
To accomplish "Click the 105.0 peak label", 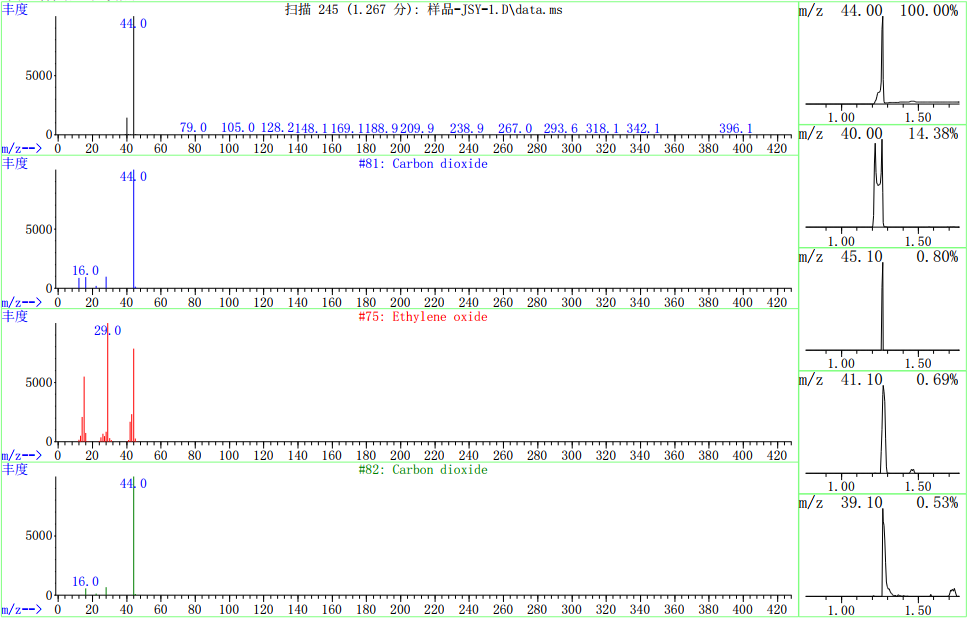I will click(x=238, y=128).
